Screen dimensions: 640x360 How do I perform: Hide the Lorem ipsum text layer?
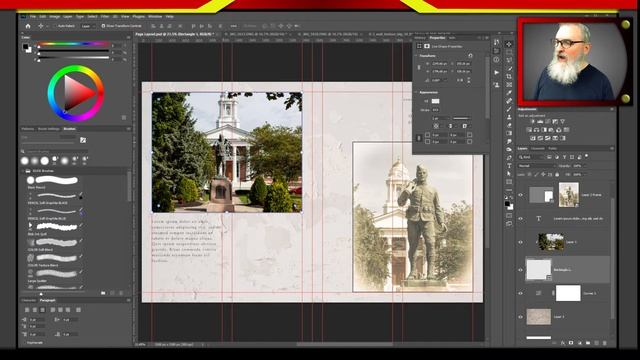(520, 219)
